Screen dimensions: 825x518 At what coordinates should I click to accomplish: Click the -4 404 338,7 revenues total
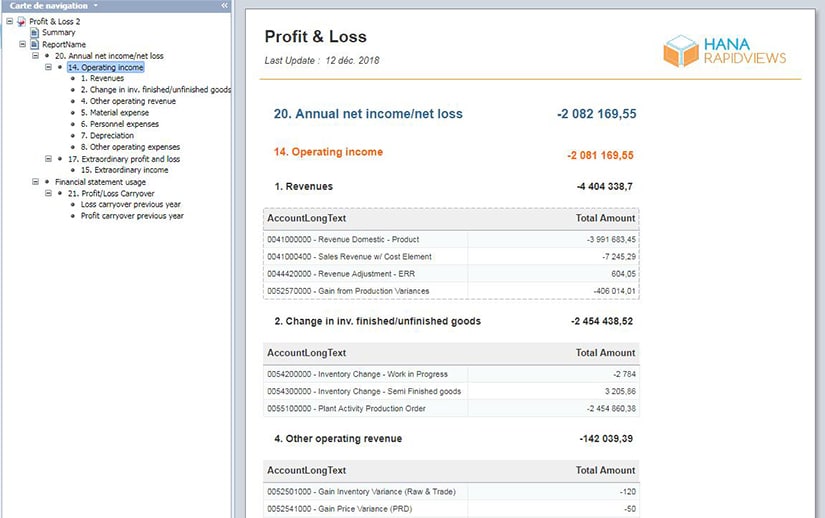(605, 187)
